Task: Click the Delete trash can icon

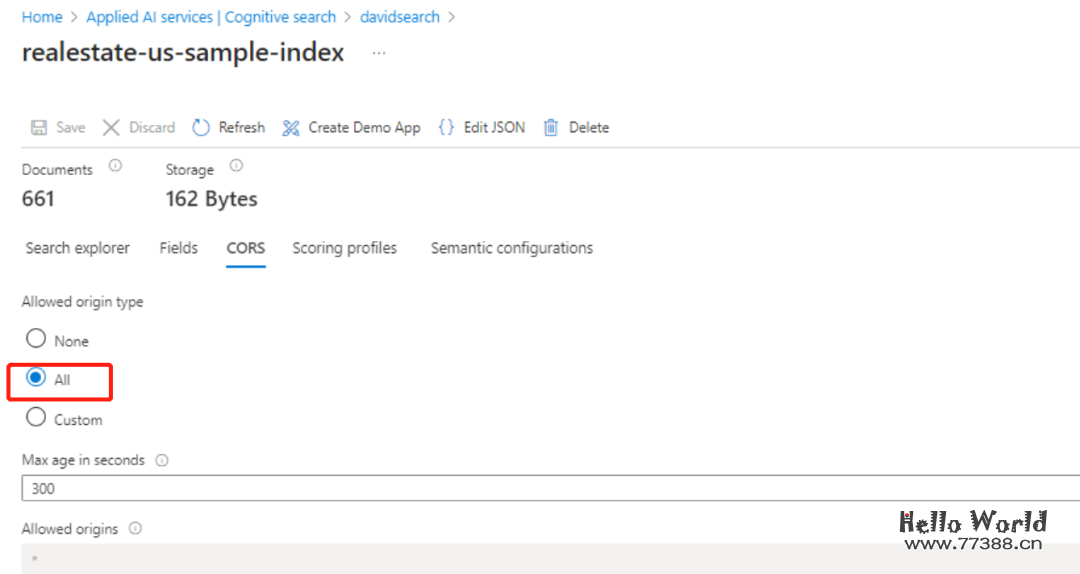Action: [x=551, y=128]
